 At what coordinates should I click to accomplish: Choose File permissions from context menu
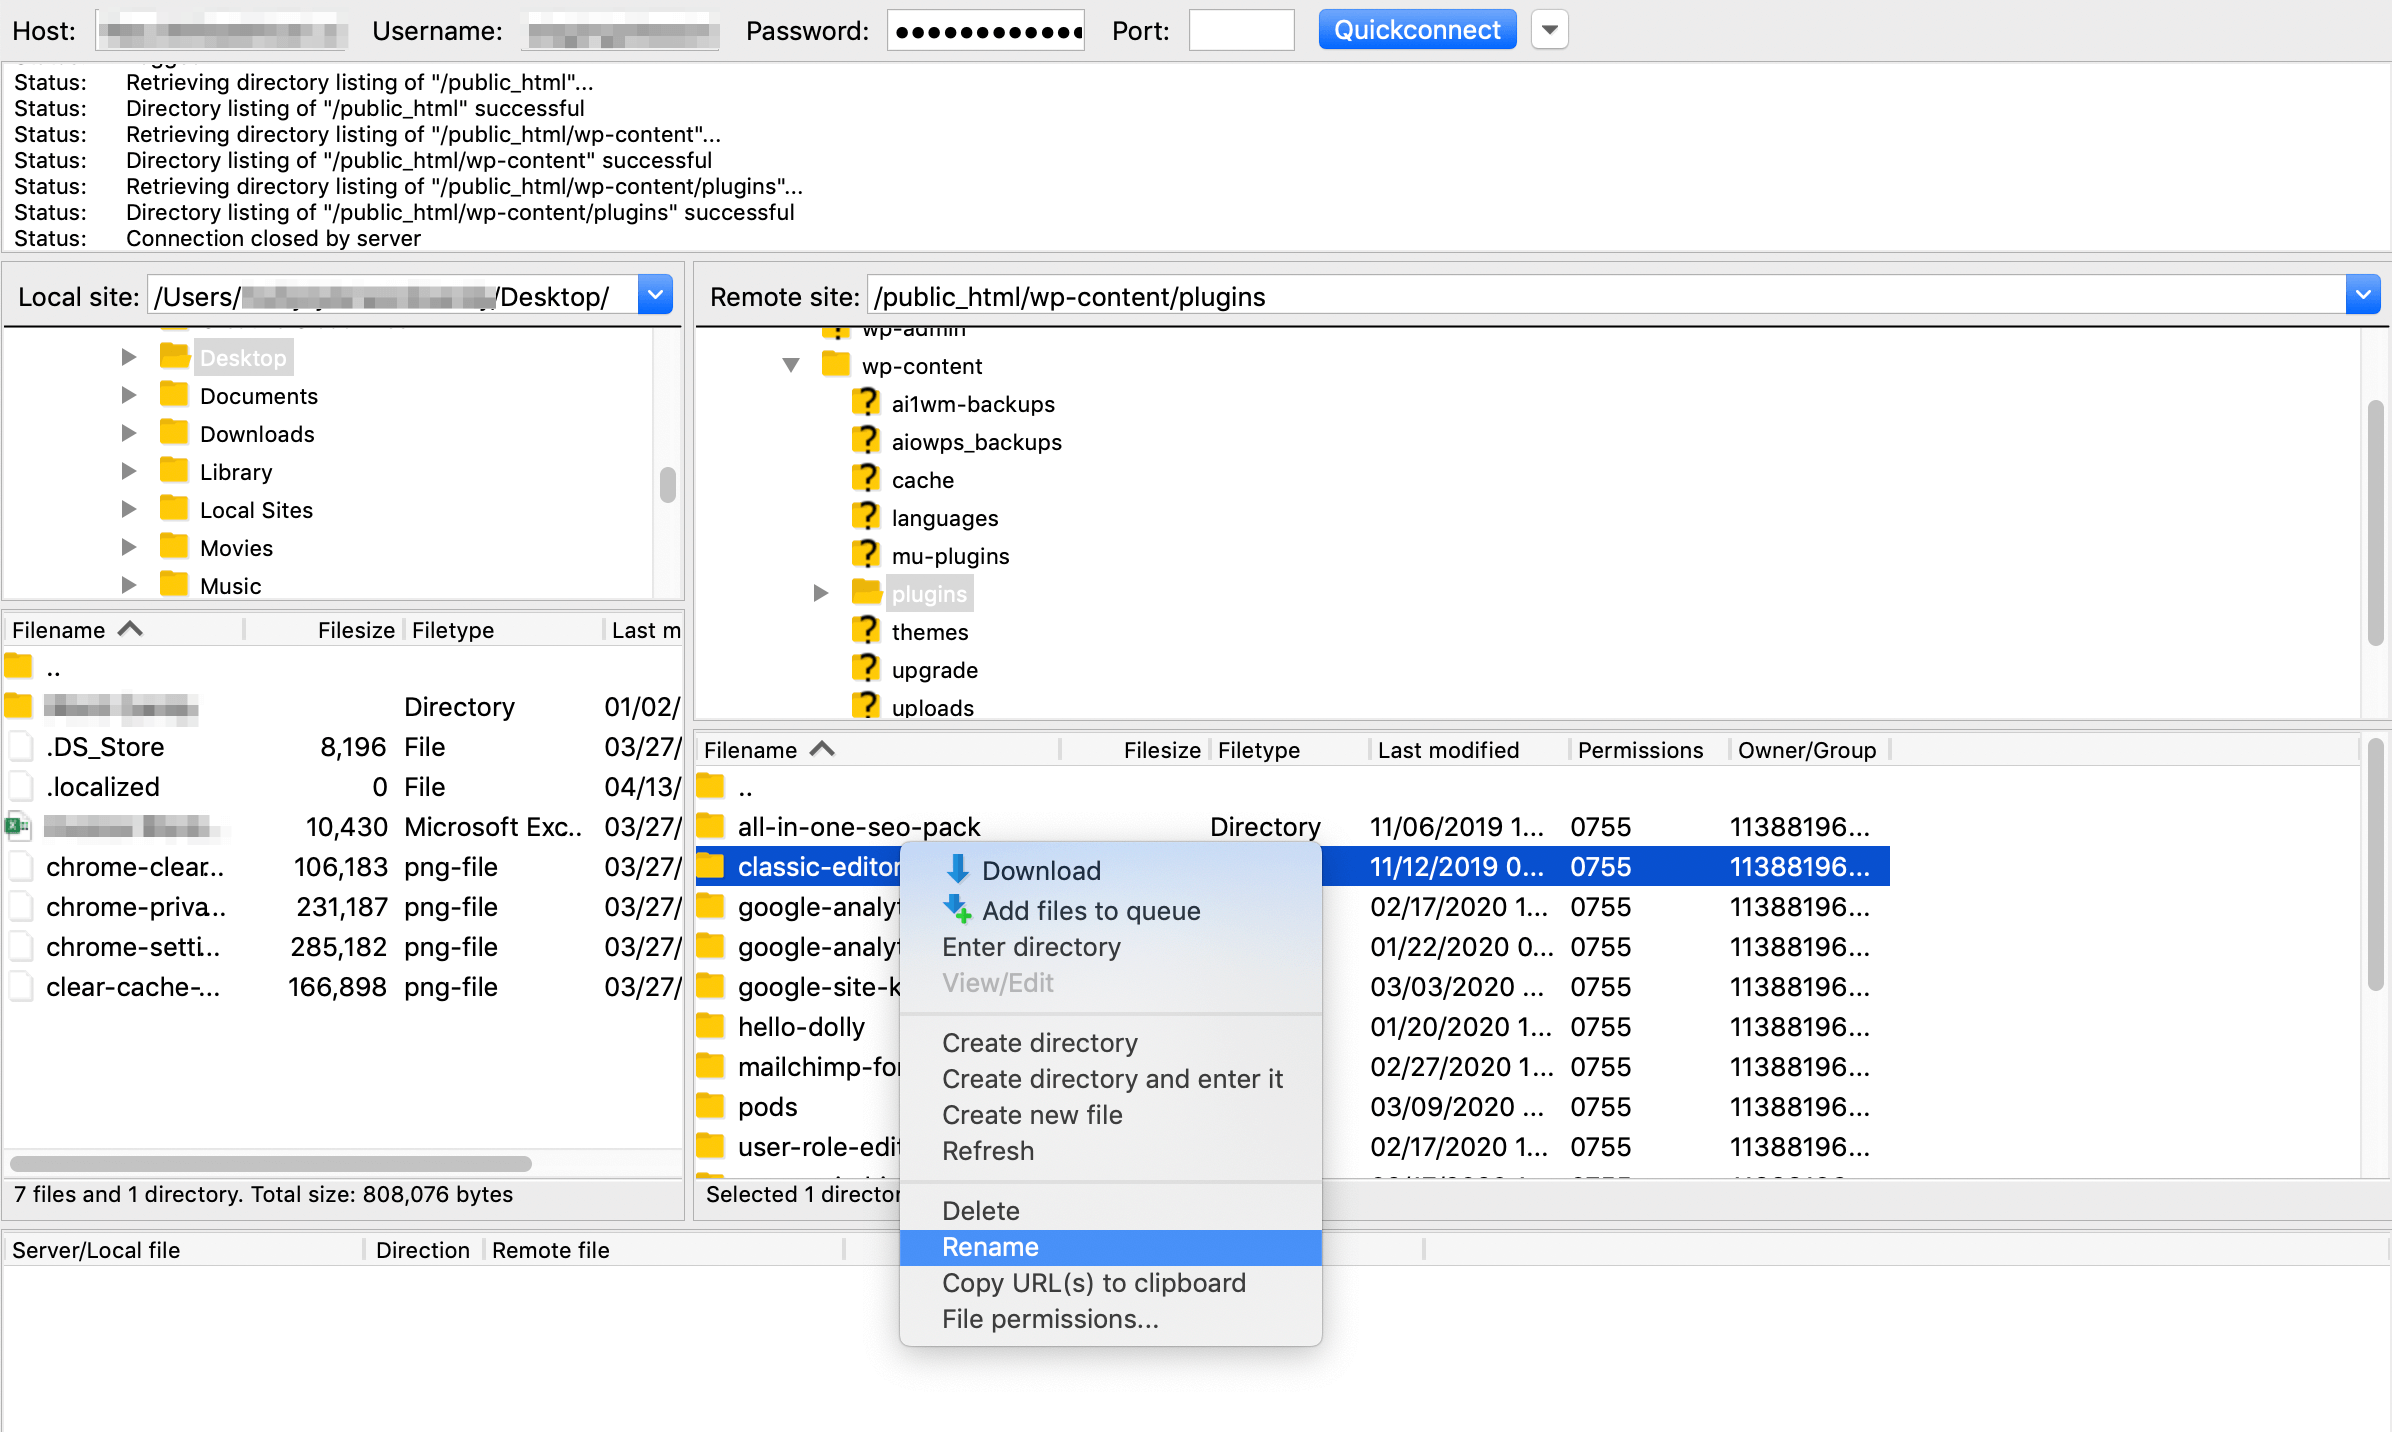click(x=1050, y=1319)
